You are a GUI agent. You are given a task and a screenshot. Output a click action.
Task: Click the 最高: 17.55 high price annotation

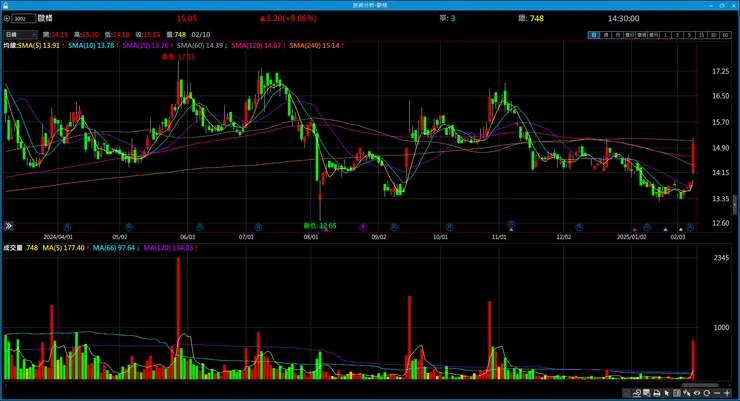point(178,57)
